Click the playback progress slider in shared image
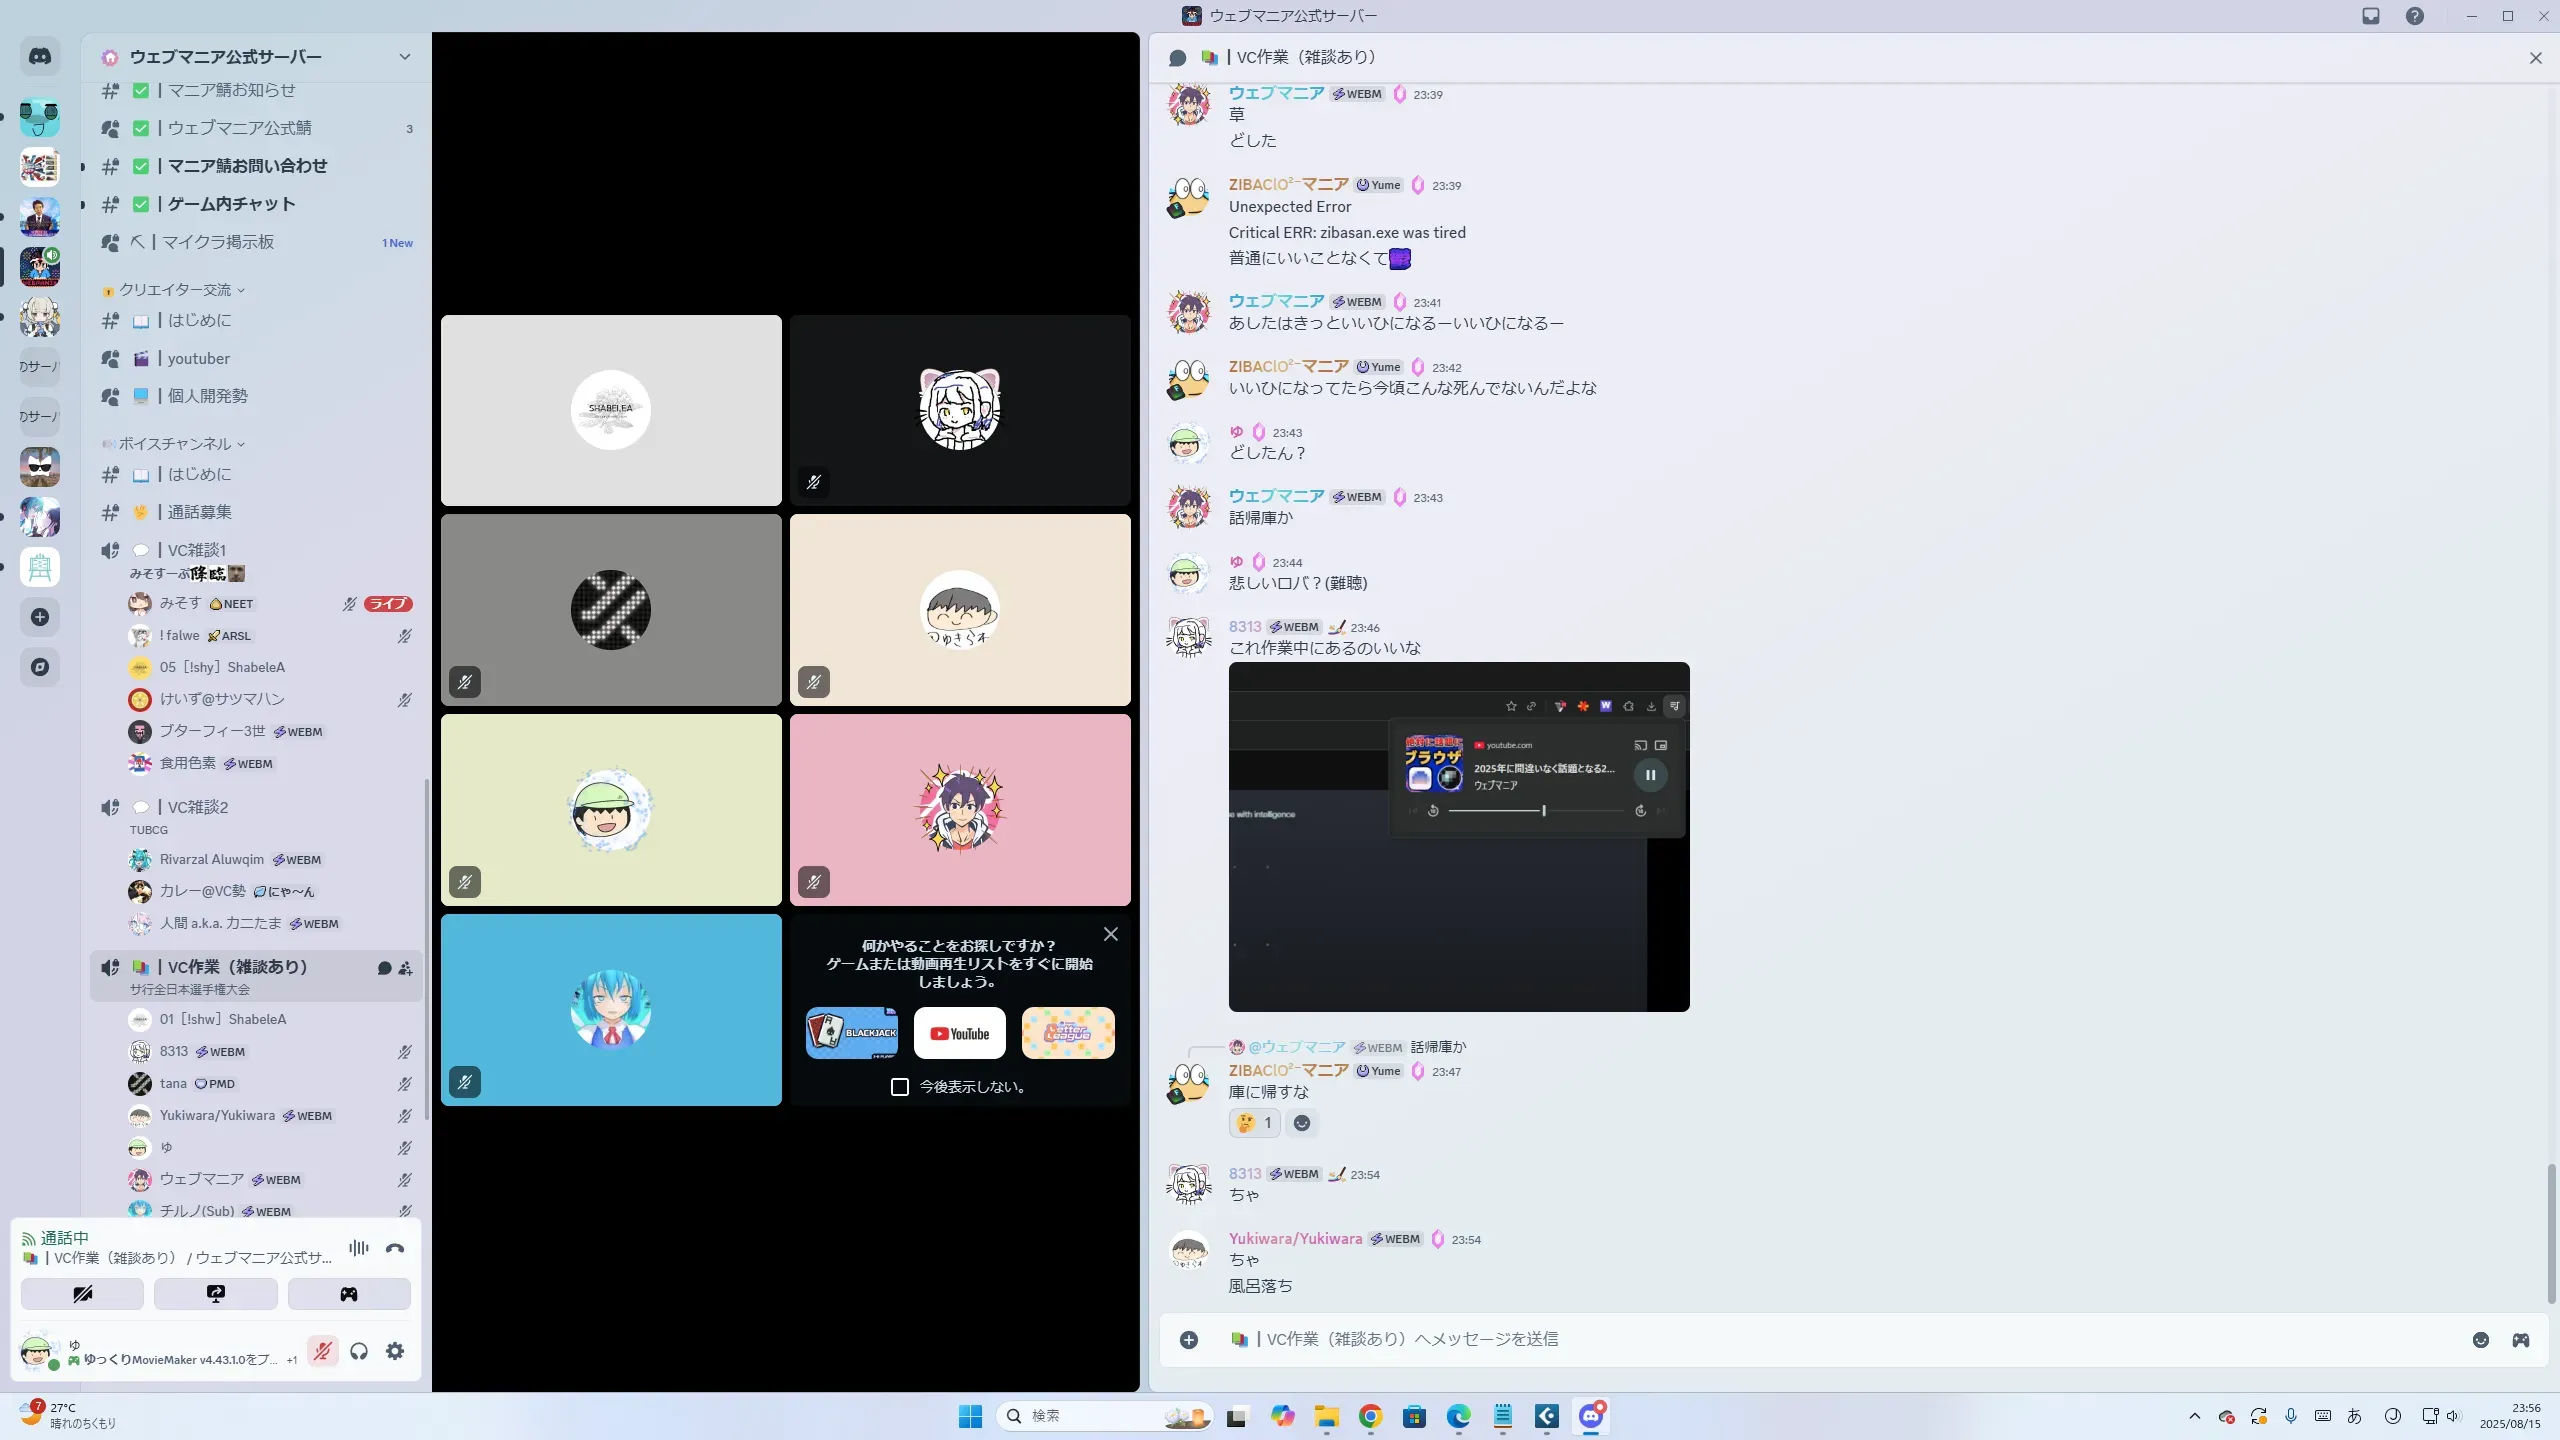 (x=1537, y=811)
